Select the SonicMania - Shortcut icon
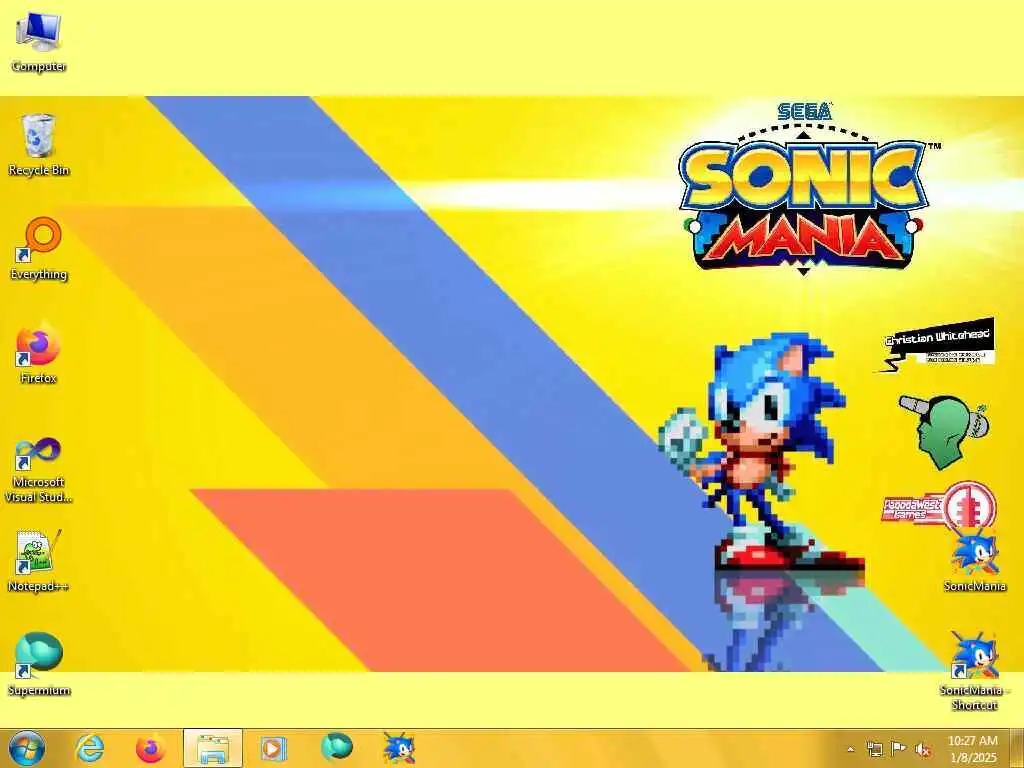Image resolution: width=1024 pixels, height=768 pixels. coord(974,673)
